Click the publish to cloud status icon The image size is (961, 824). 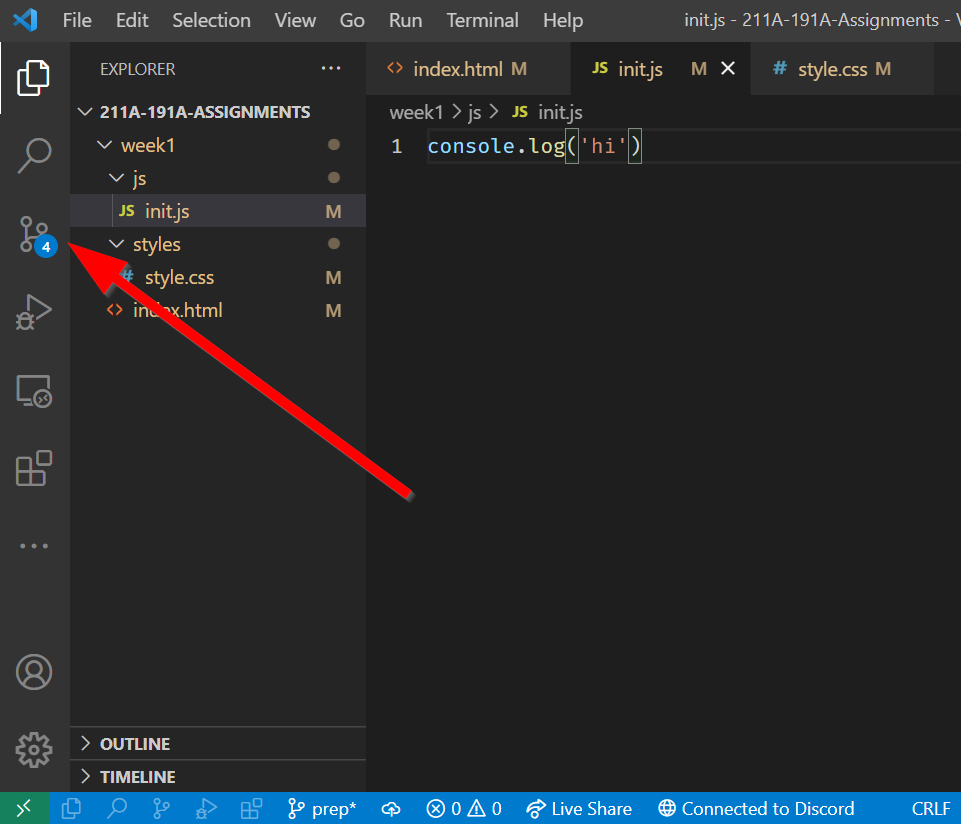[x=391, y=808]
